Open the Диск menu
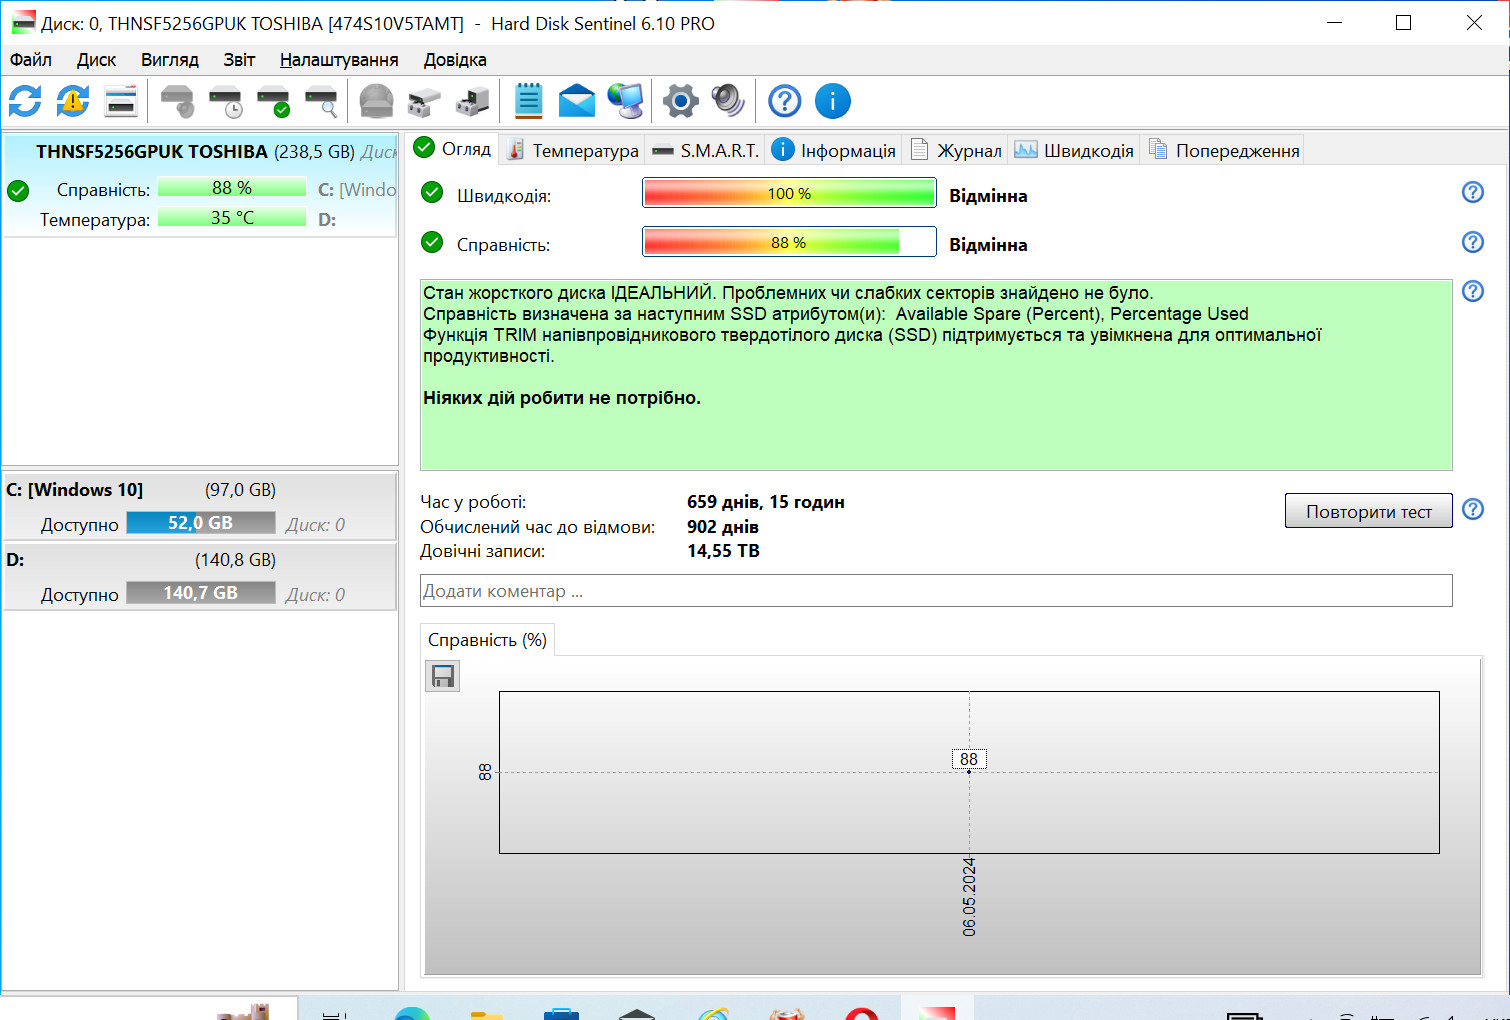This screenshot has height=1020, width=1510. [x=96, y=60]
